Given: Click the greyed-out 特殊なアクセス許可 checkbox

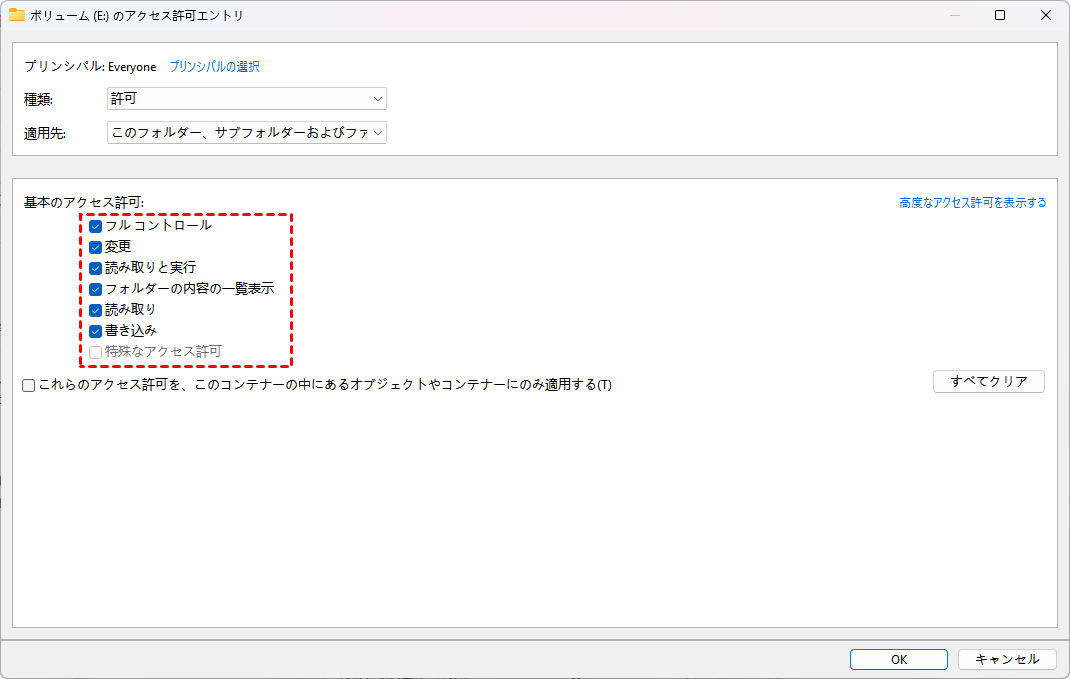Looking at the screenshot, I should [96, 352].
